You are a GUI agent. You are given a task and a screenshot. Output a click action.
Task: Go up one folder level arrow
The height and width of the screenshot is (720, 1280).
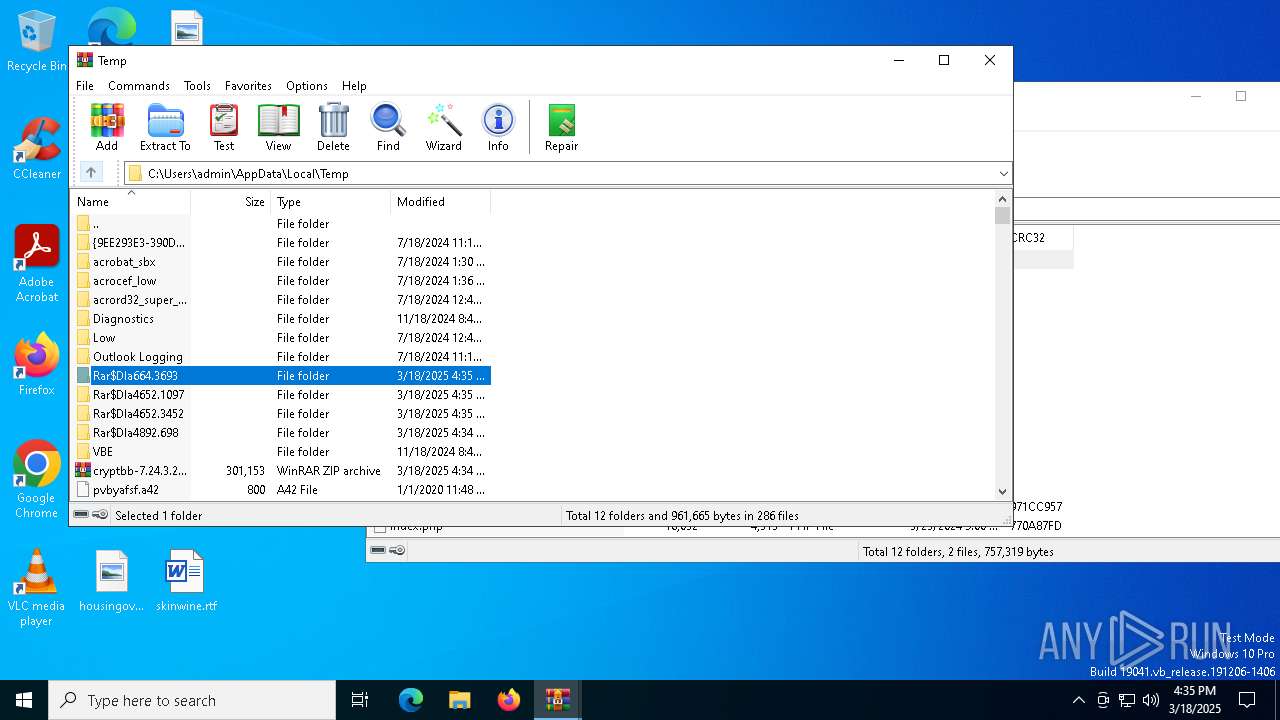pyautogui.click(x=91, y=173)
